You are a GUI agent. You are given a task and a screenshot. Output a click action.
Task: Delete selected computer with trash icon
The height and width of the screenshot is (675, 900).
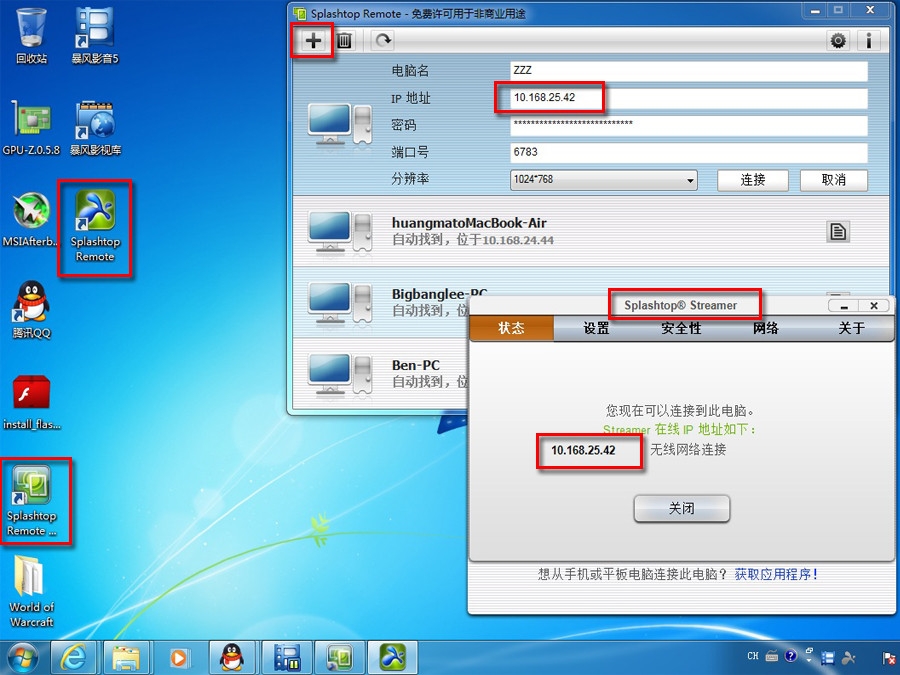click(x=344, y=40)
